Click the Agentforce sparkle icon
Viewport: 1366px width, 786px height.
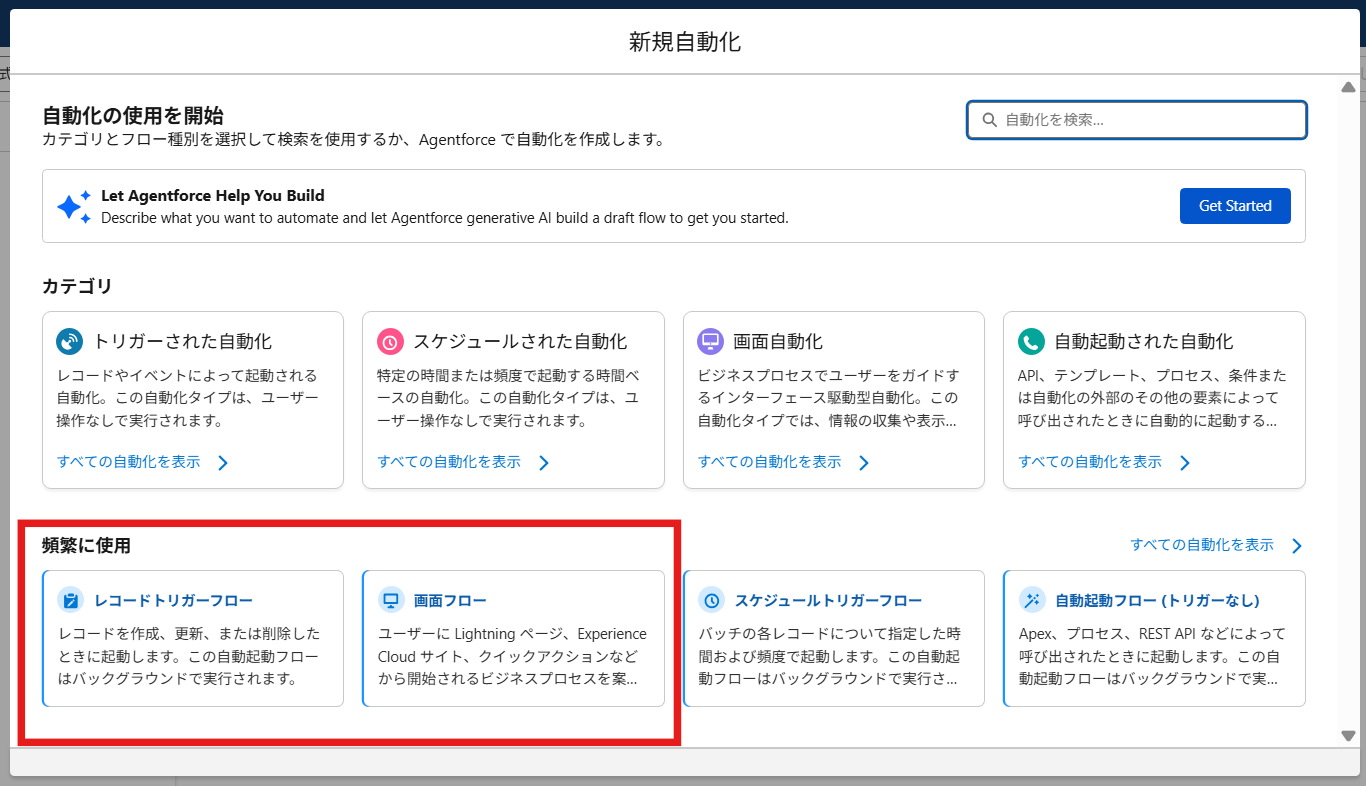pyautogui.click(x=72, y=205)
